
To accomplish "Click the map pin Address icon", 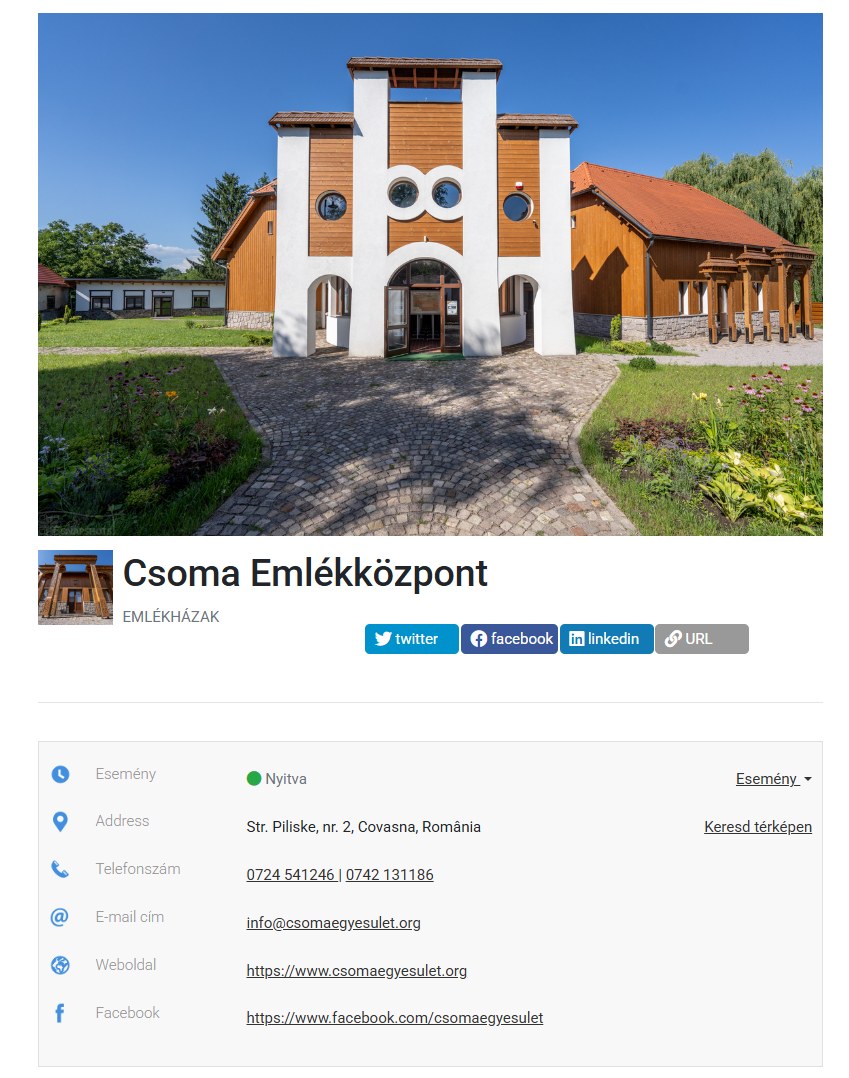I will pyautogui.click(x=60, y=822).
